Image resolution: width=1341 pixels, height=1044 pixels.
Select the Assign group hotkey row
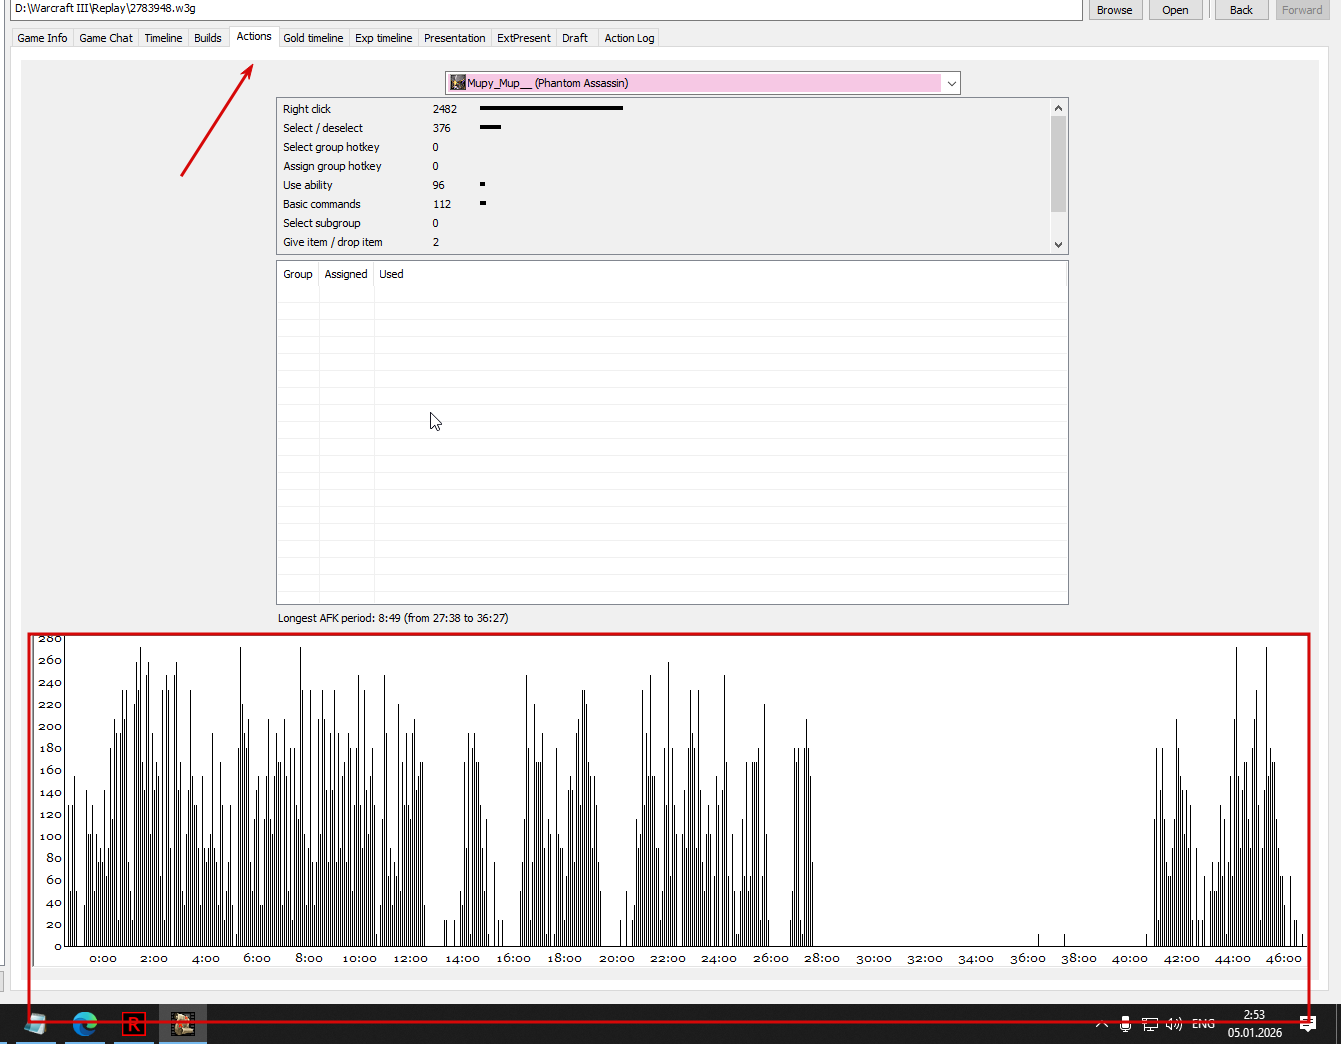click(x=663, y=166)
